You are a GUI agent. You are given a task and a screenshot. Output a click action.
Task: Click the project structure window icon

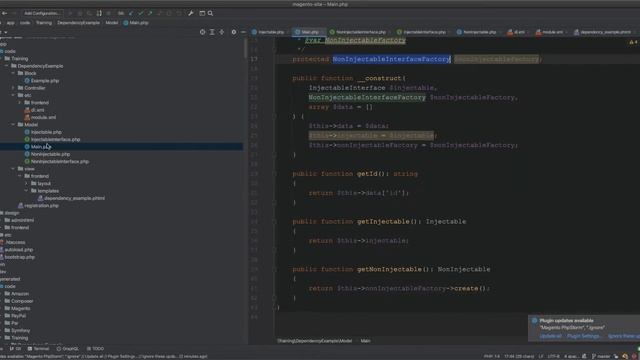point(202,13)
